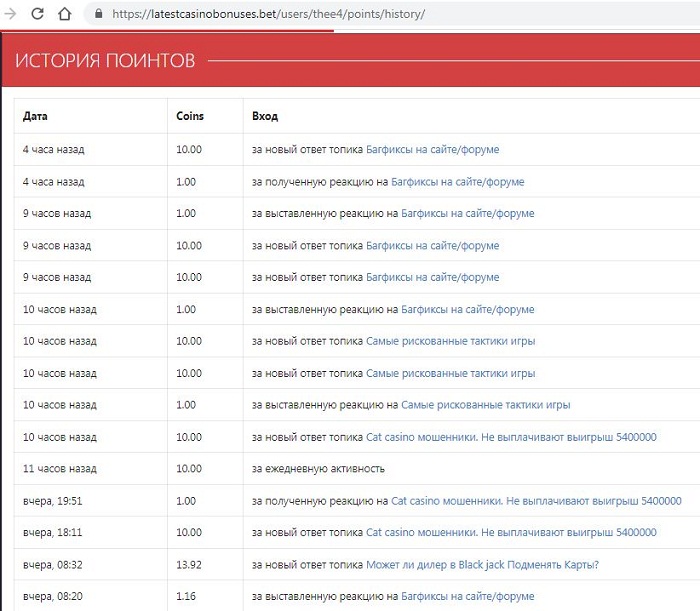The height and width of the screenshot is (611, 700).
Task: Open Багфиксы link in 4 hours ago received-reaction row
Action: click(x=457, y=182)
